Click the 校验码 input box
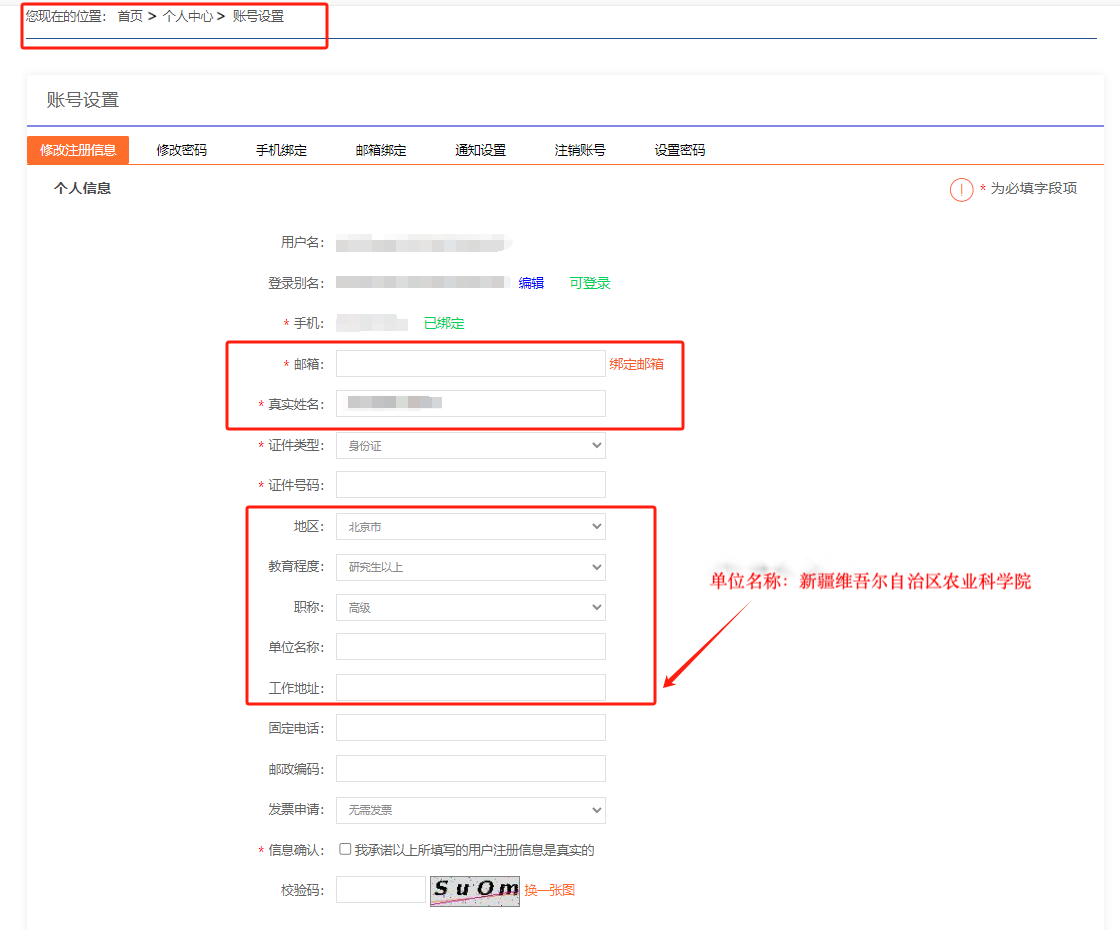This screenshot has width=1120, height=930. (x=381, y=890)
